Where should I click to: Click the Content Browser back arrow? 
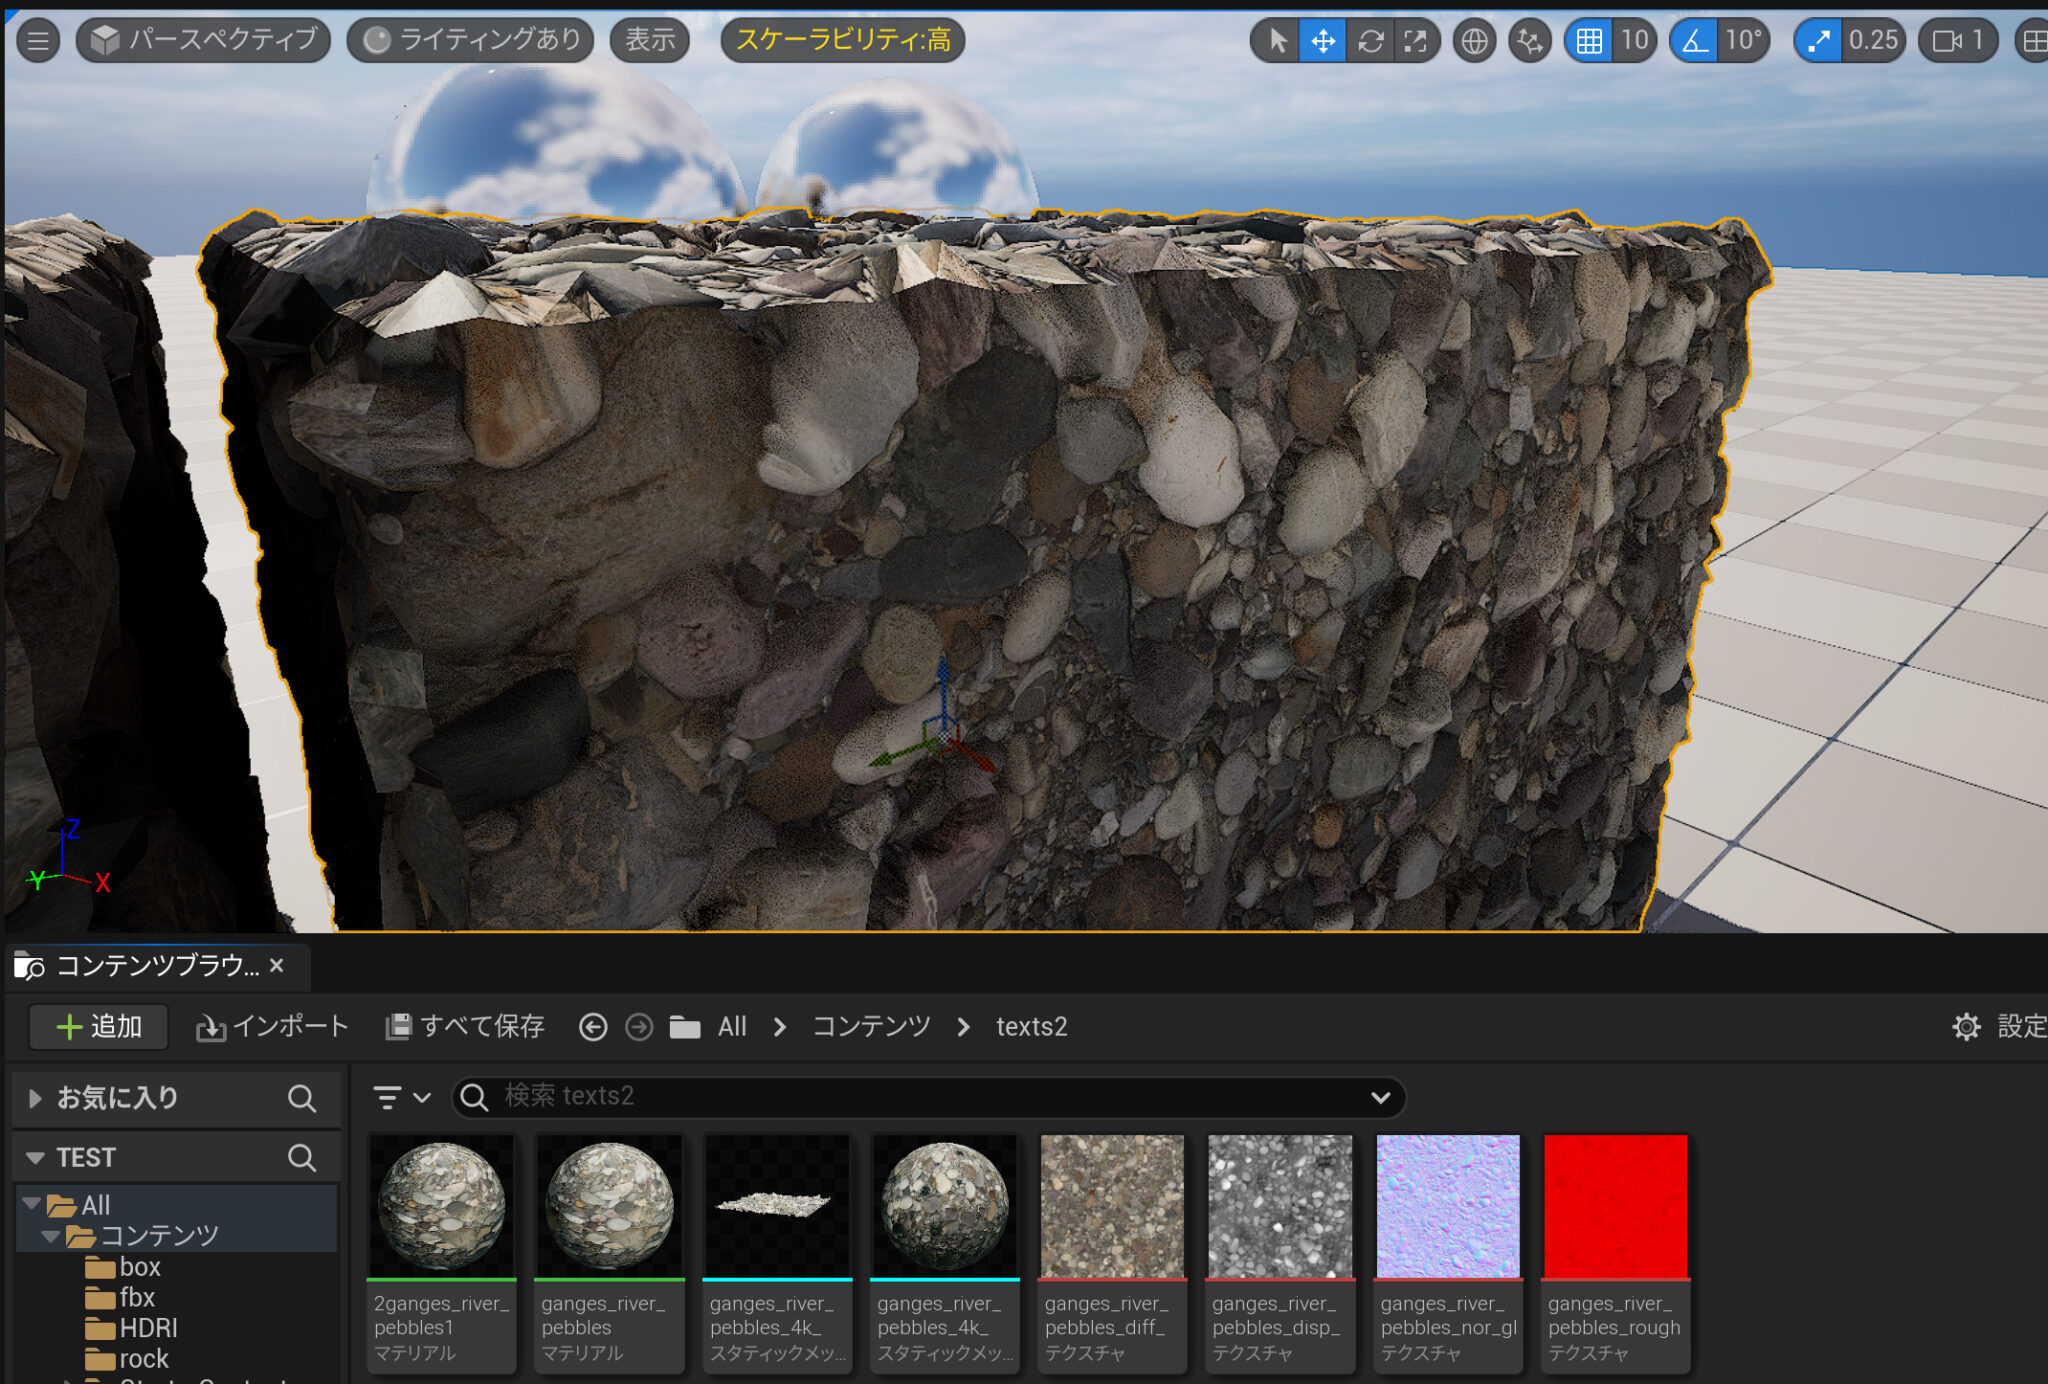(593, 1027)
